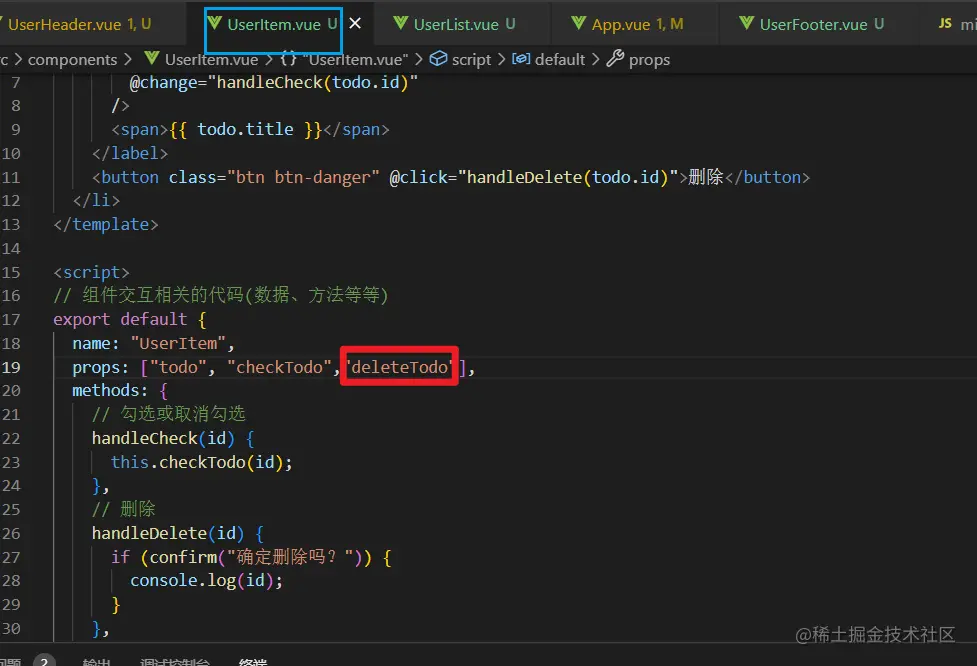Click the "todo" prop string
The height and width of the screenshot is (666, 977).
pos(178,368)
